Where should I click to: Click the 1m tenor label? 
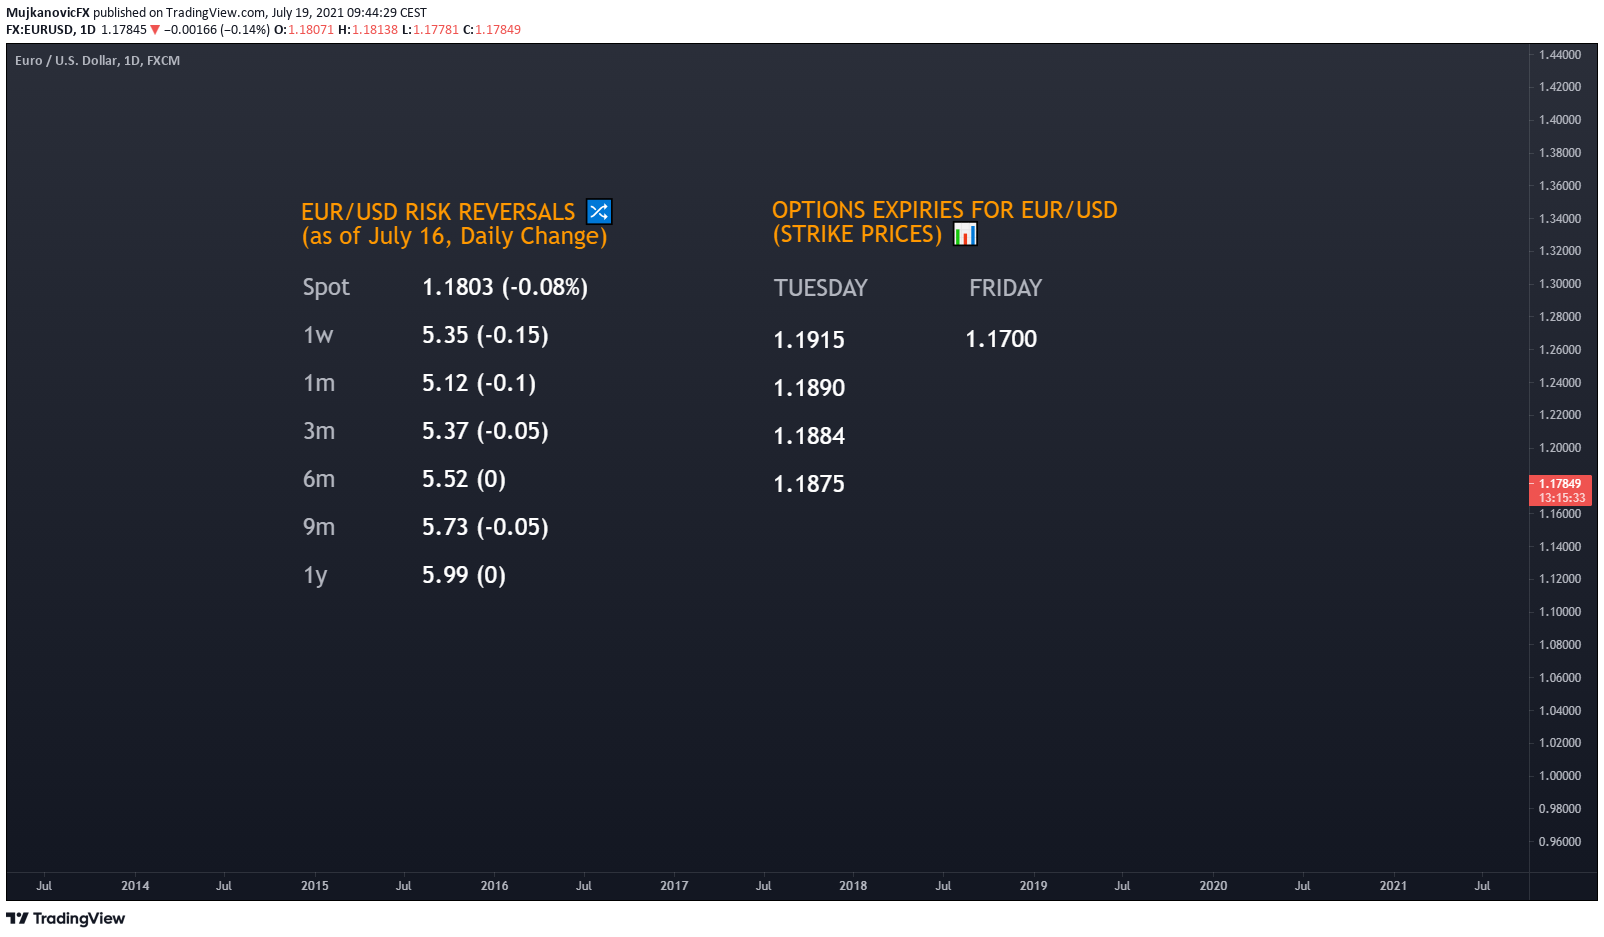tap(319, 383)
